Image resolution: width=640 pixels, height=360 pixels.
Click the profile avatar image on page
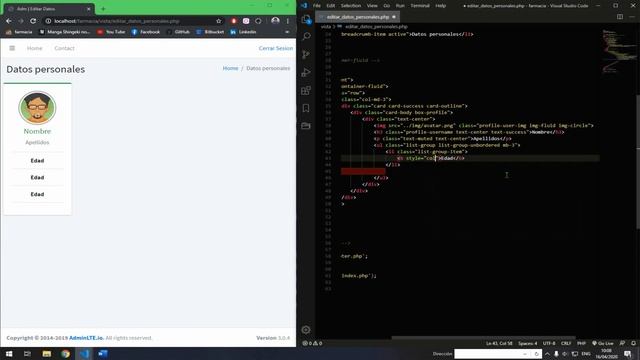(x=37, y=108)
